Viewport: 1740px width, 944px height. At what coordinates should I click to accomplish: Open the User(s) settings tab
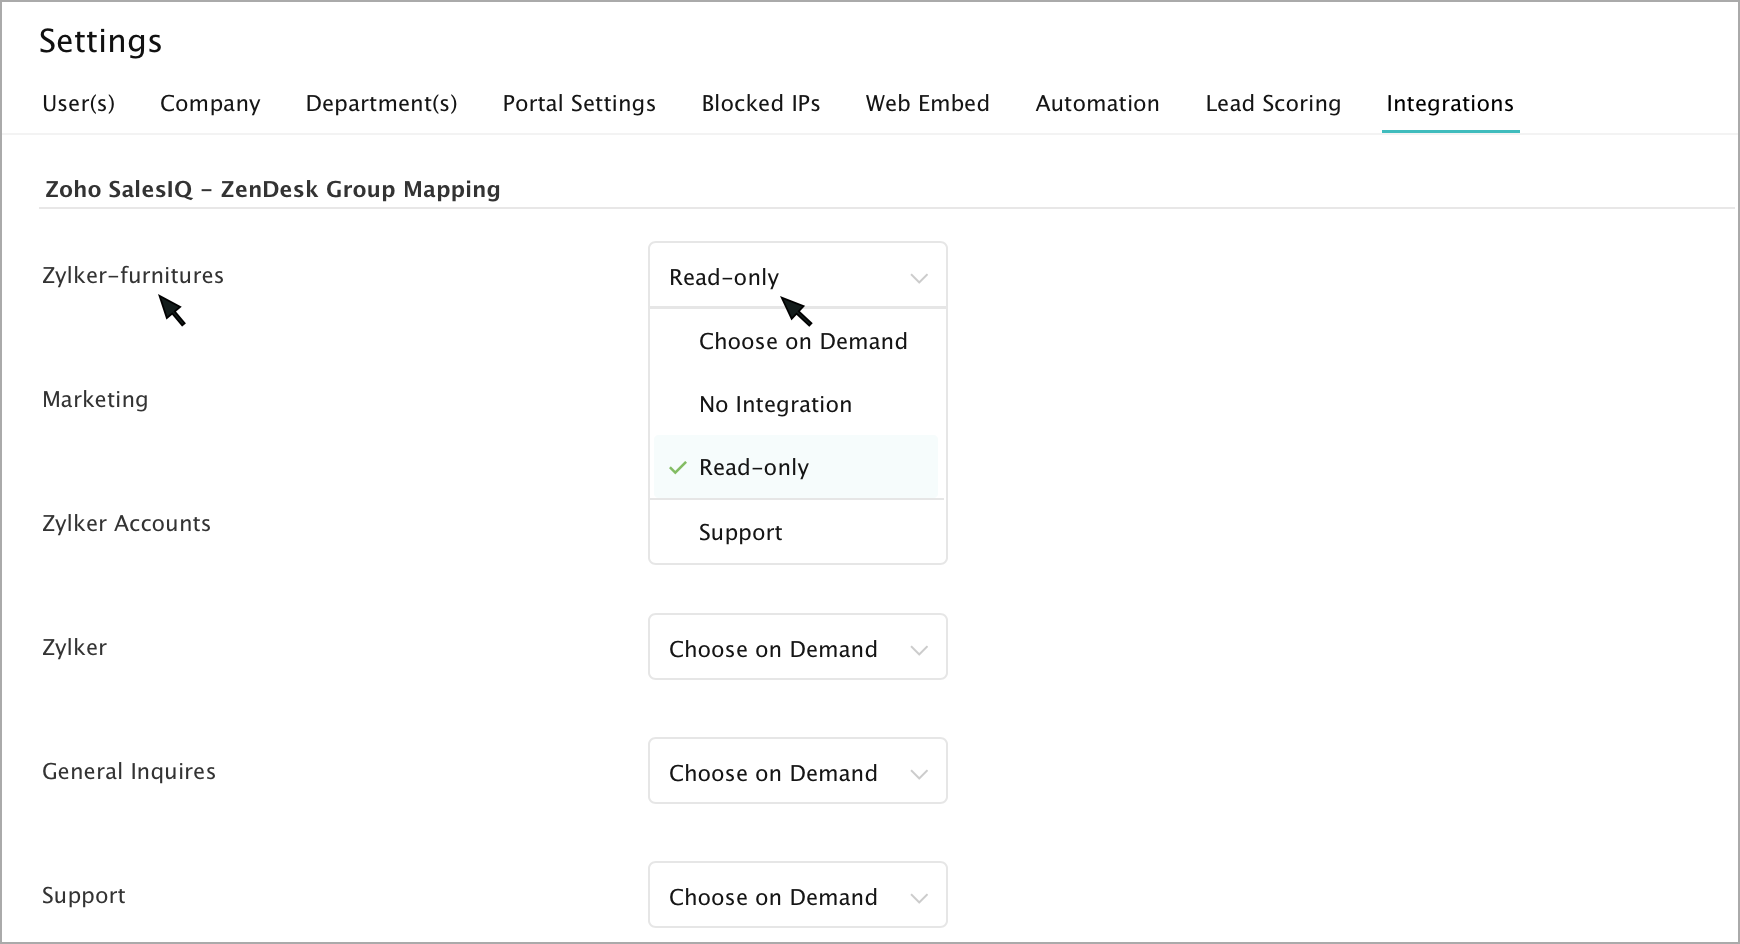(78, 104)
